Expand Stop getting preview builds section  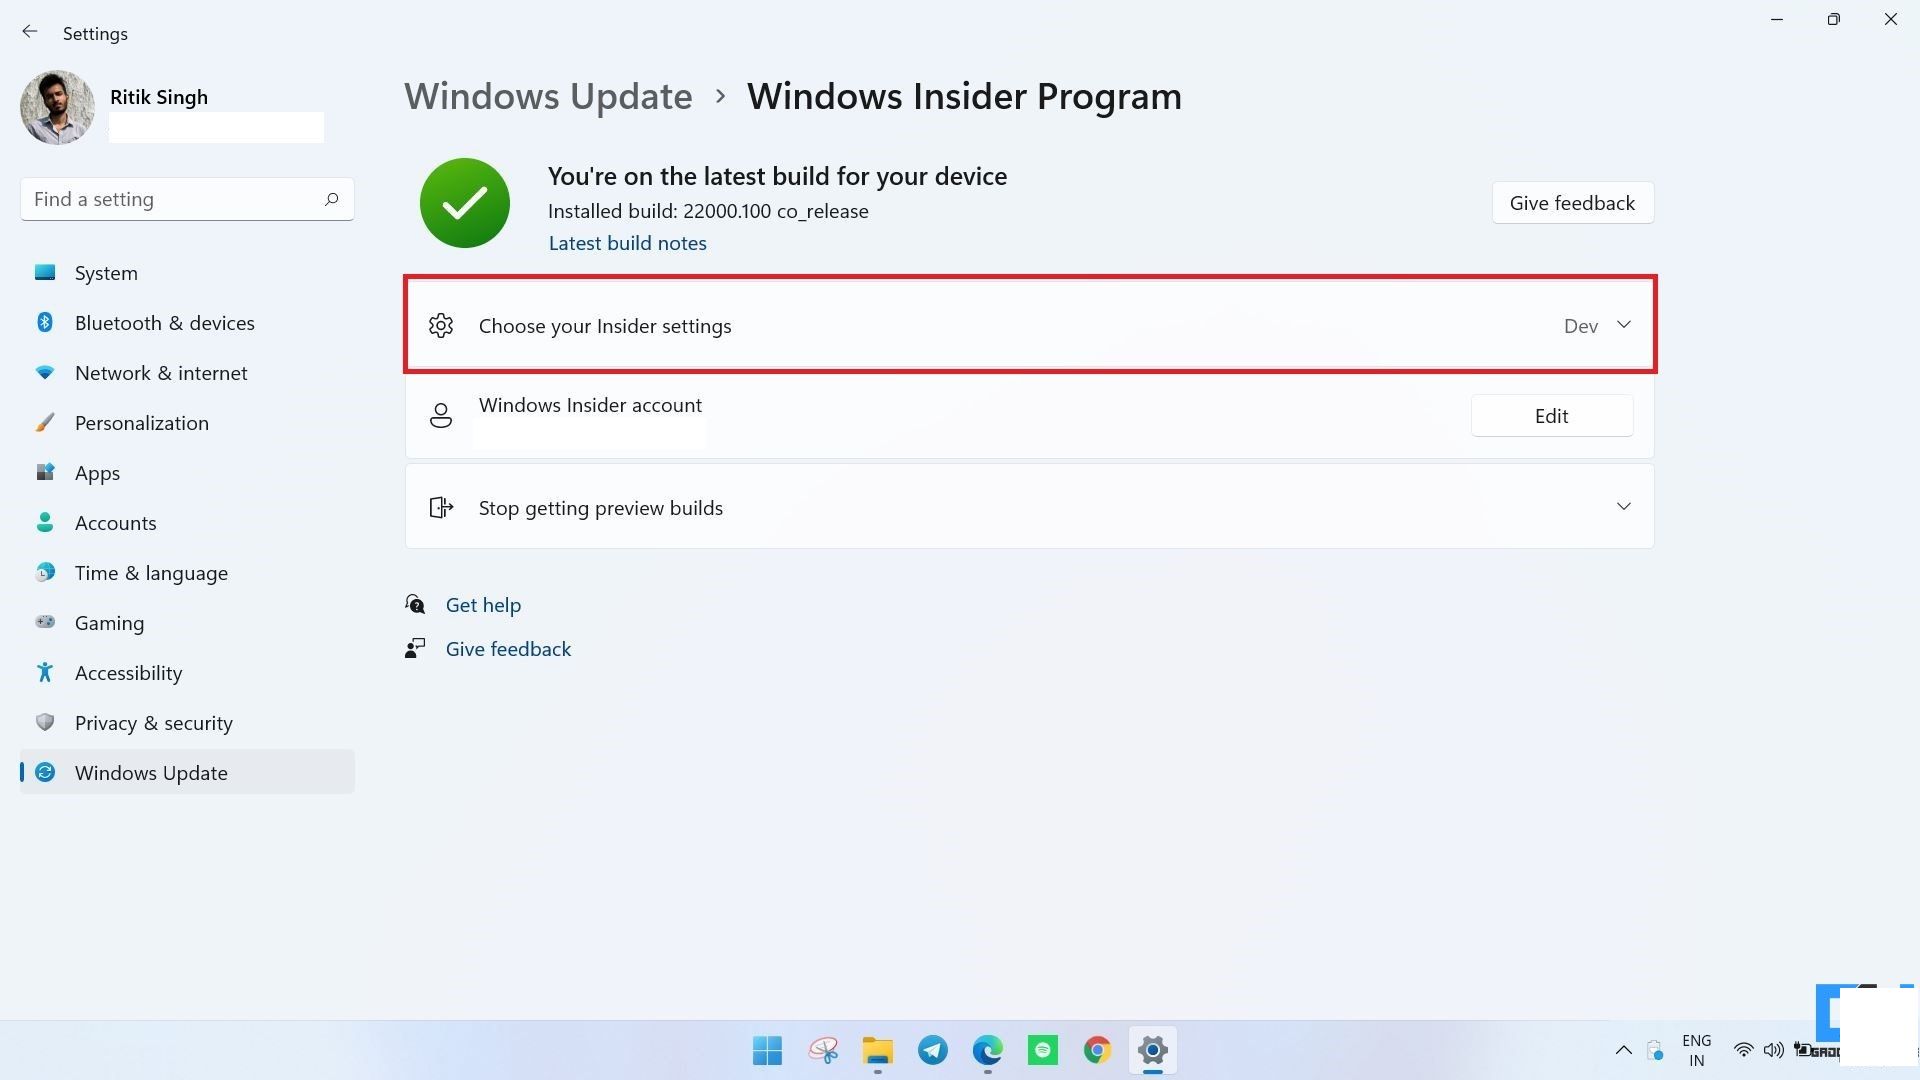tap(1623, 506)
